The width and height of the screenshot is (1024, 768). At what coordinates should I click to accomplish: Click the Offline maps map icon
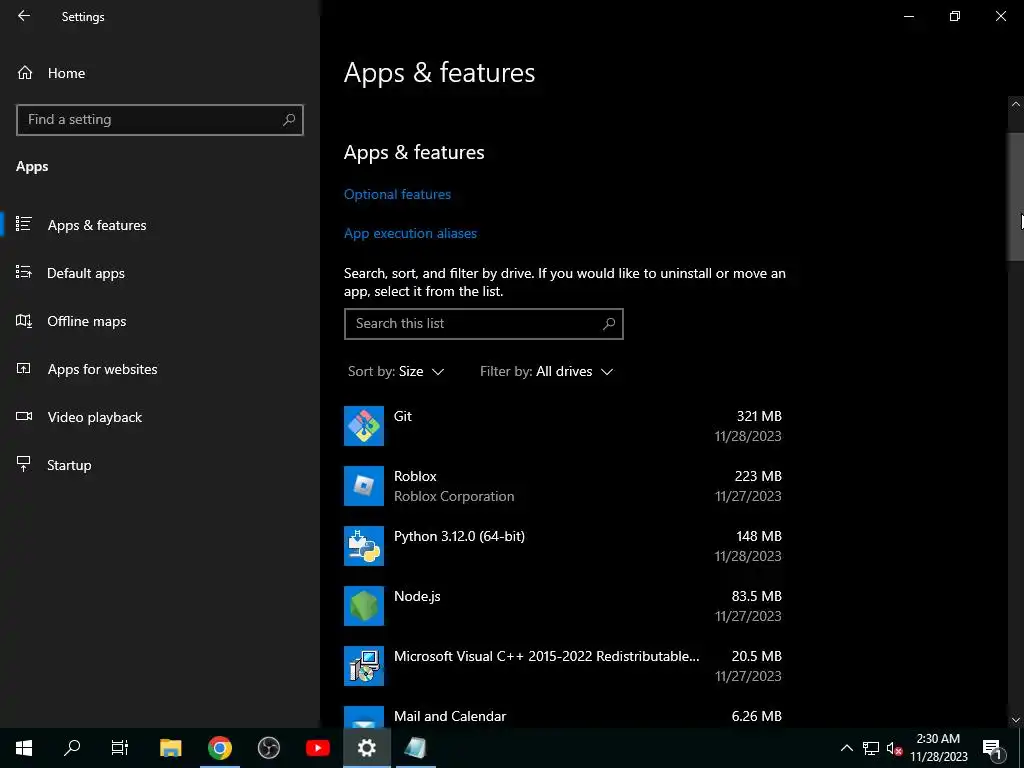pyautogui.click(x=24, y=320)
